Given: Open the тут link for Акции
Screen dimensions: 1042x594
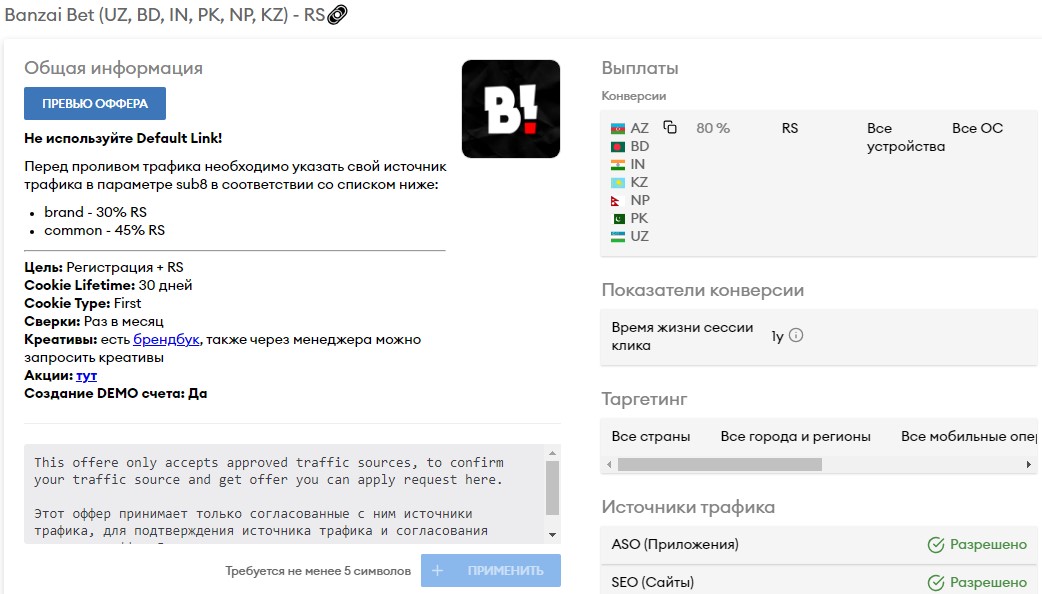Looking at the screenshot, I should coord(86,375).
